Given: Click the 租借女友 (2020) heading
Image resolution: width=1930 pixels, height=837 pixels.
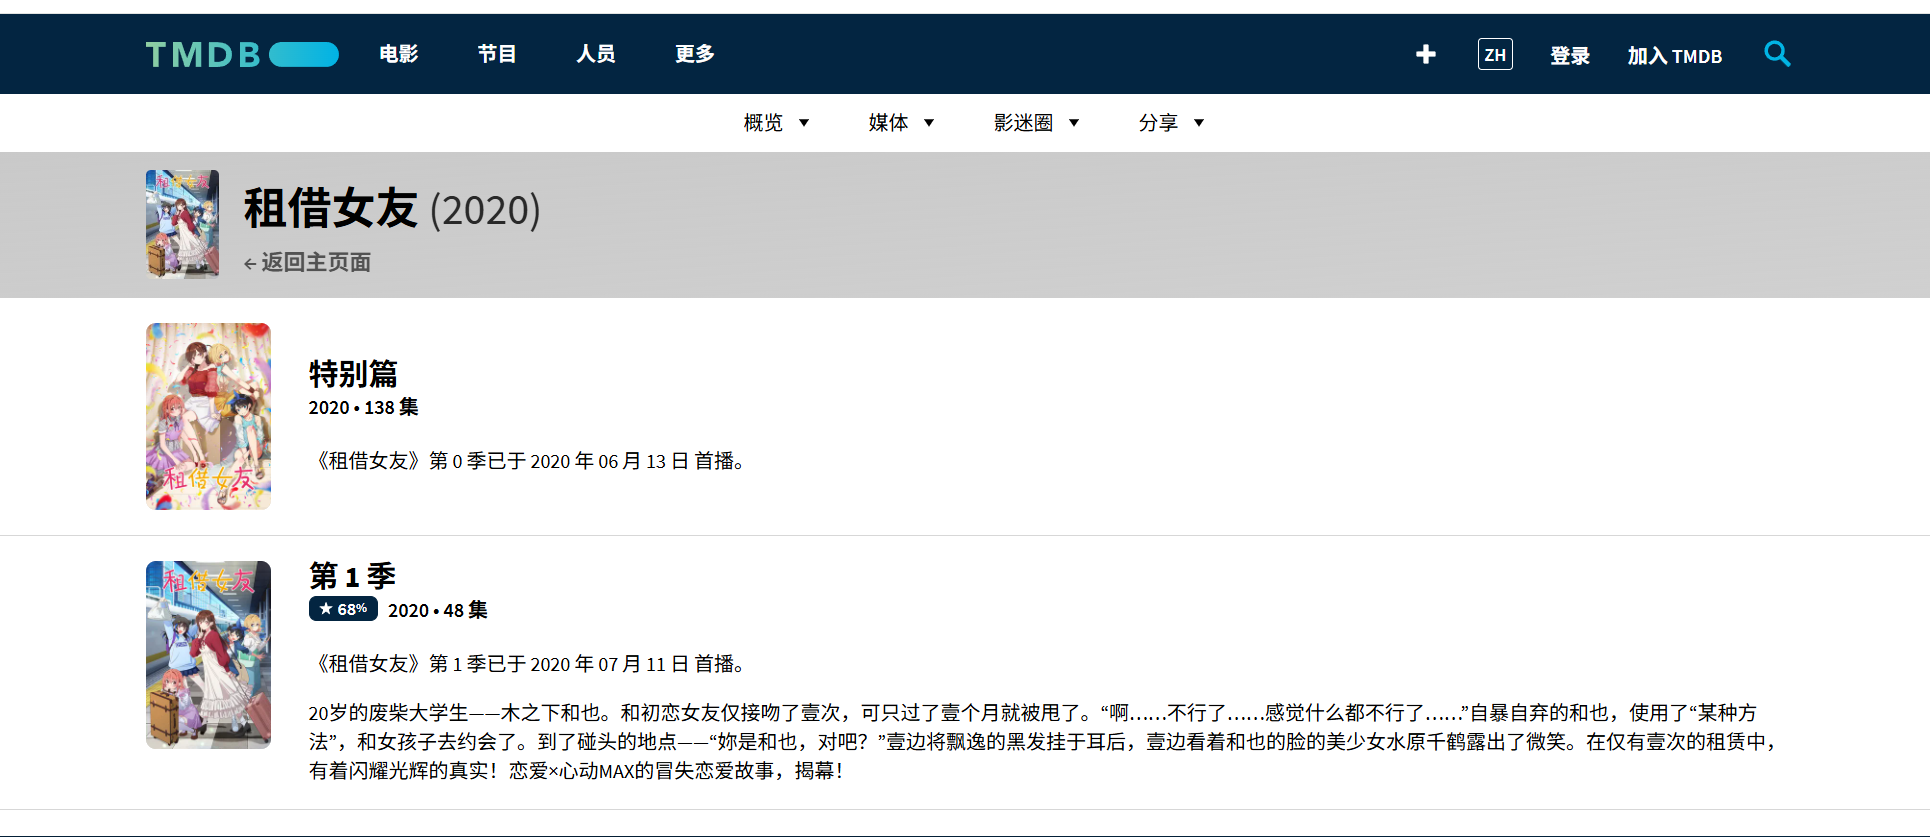Looking at the screenshot, I should (x=392, y=209).
